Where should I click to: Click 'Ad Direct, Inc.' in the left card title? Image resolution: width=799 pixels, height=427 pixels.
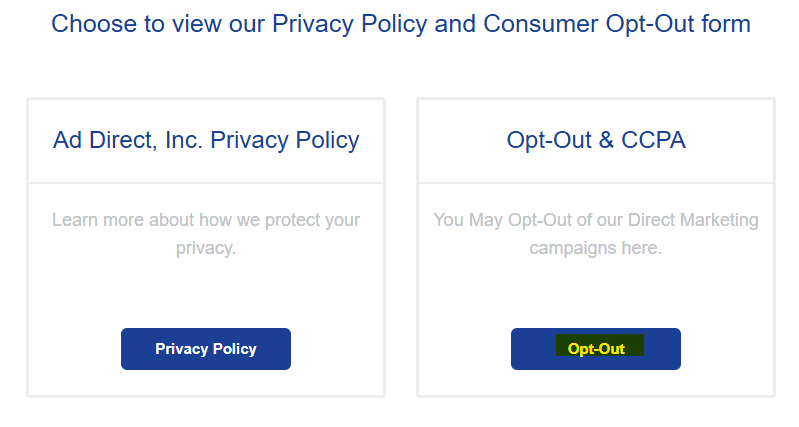tap(126, 140)
